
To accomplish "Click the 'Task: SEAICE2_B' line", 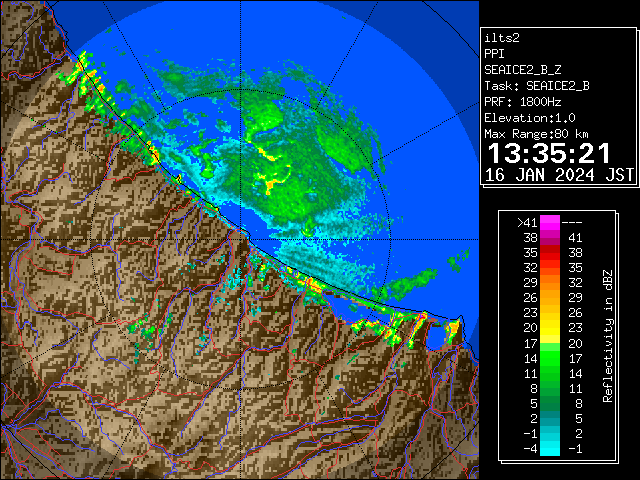I will pos(537,86).
